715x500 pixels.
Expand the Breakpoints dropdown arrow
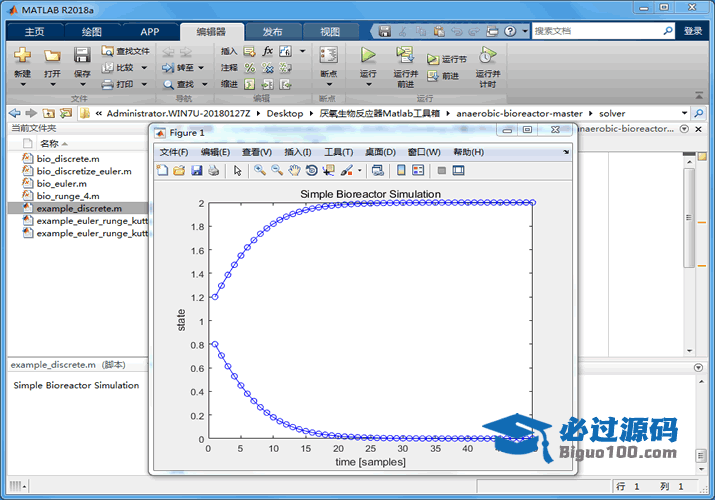(x=329, y=84)
